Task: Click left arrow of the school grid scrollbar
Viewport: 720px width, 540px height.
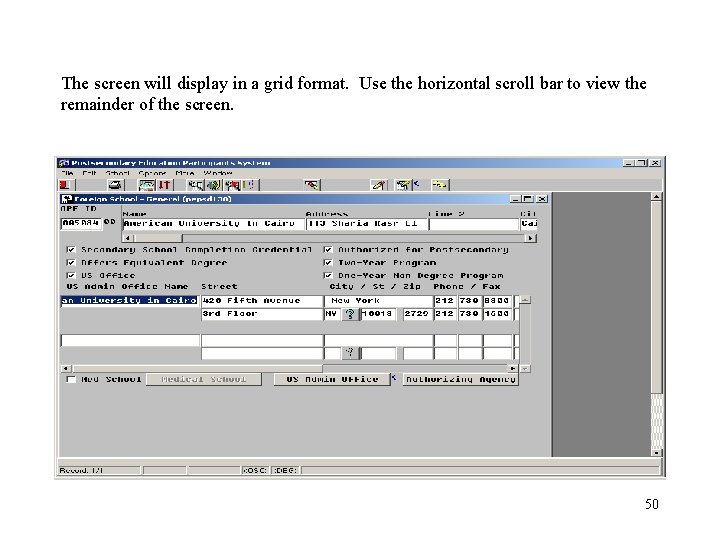Action: 128,238
